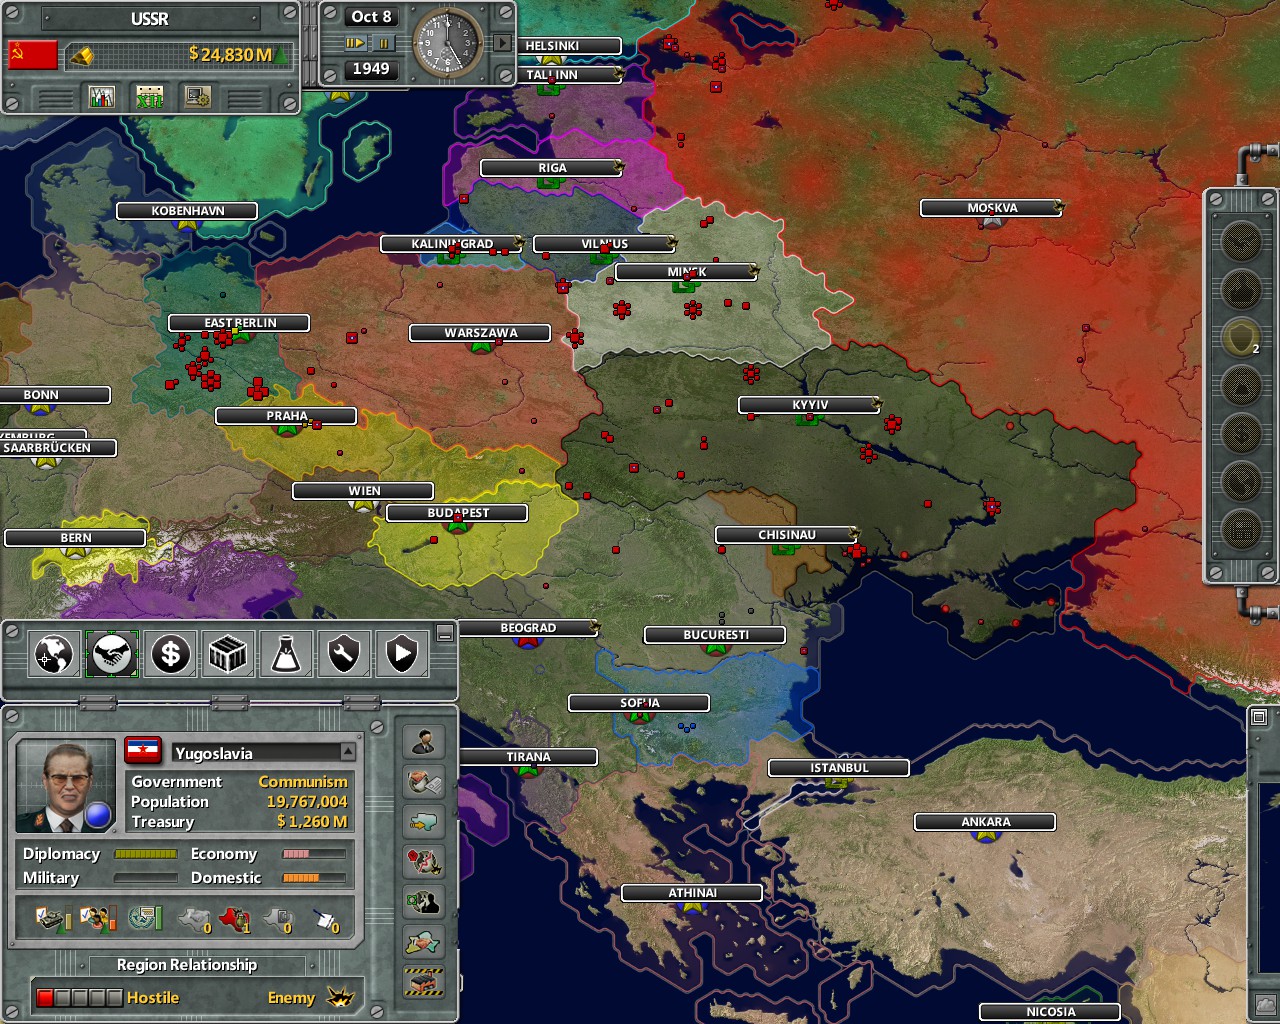Click the shield alert with 2 notifications
1280x1024 pixels.
1241,337
